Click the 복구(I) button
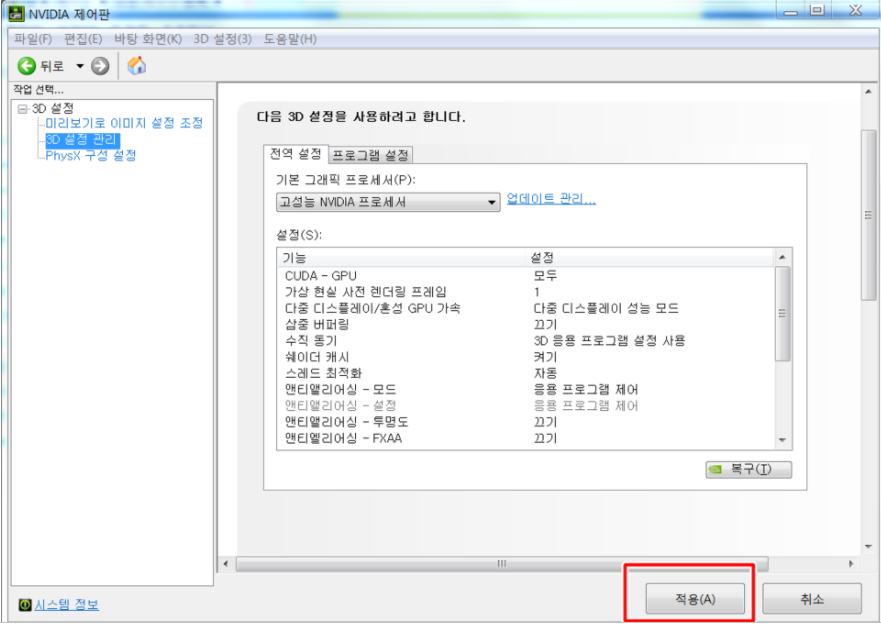This screenshot has width=881, height=627. [748, 469]
